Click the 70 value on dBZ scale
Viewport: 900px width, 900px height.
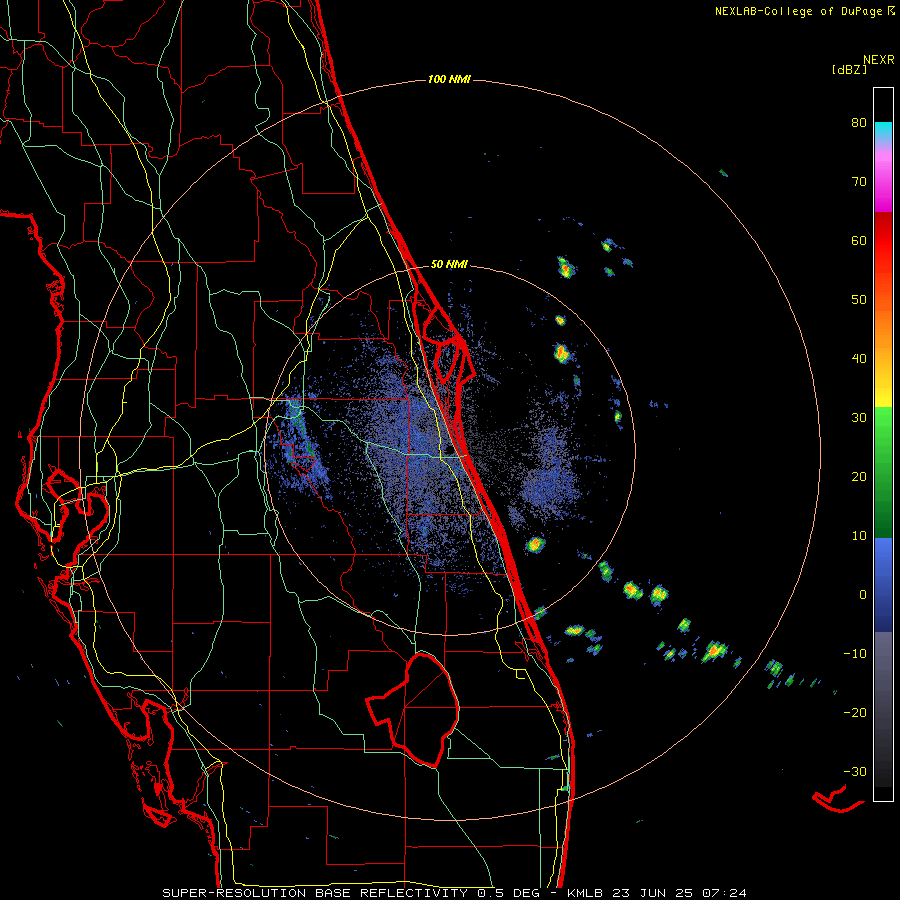click(859, 182)
